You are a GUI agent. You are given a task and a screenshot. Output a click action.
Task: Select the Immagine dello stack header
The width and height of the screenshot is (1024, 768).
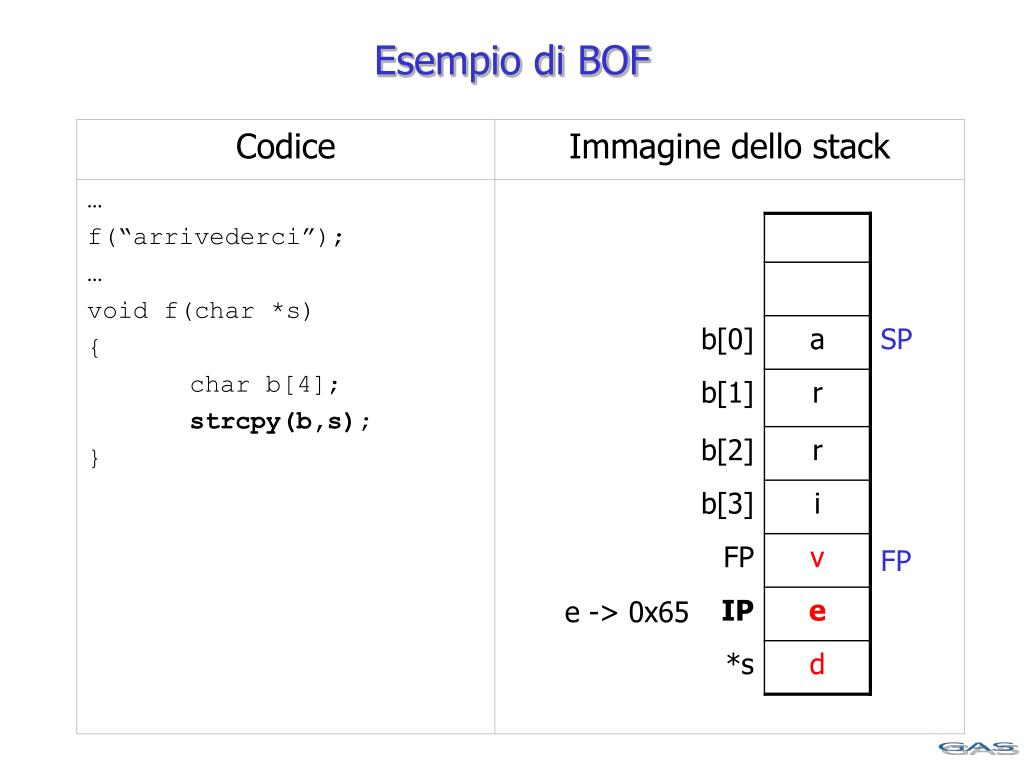pos(729,147)
